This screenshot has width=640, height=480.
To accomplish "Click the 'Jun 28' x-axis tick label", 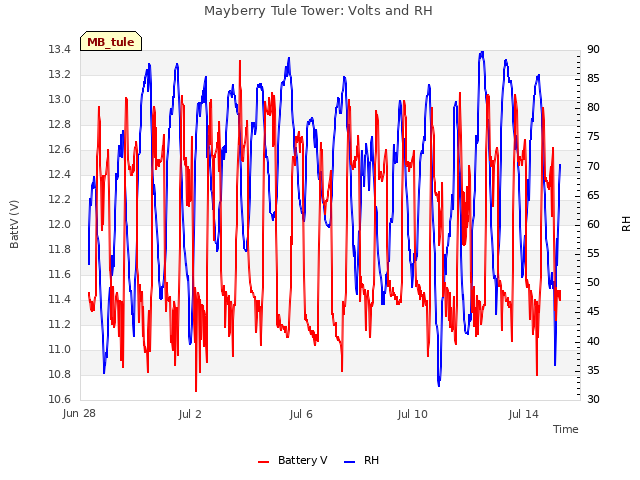I will [x=79, y=413].
